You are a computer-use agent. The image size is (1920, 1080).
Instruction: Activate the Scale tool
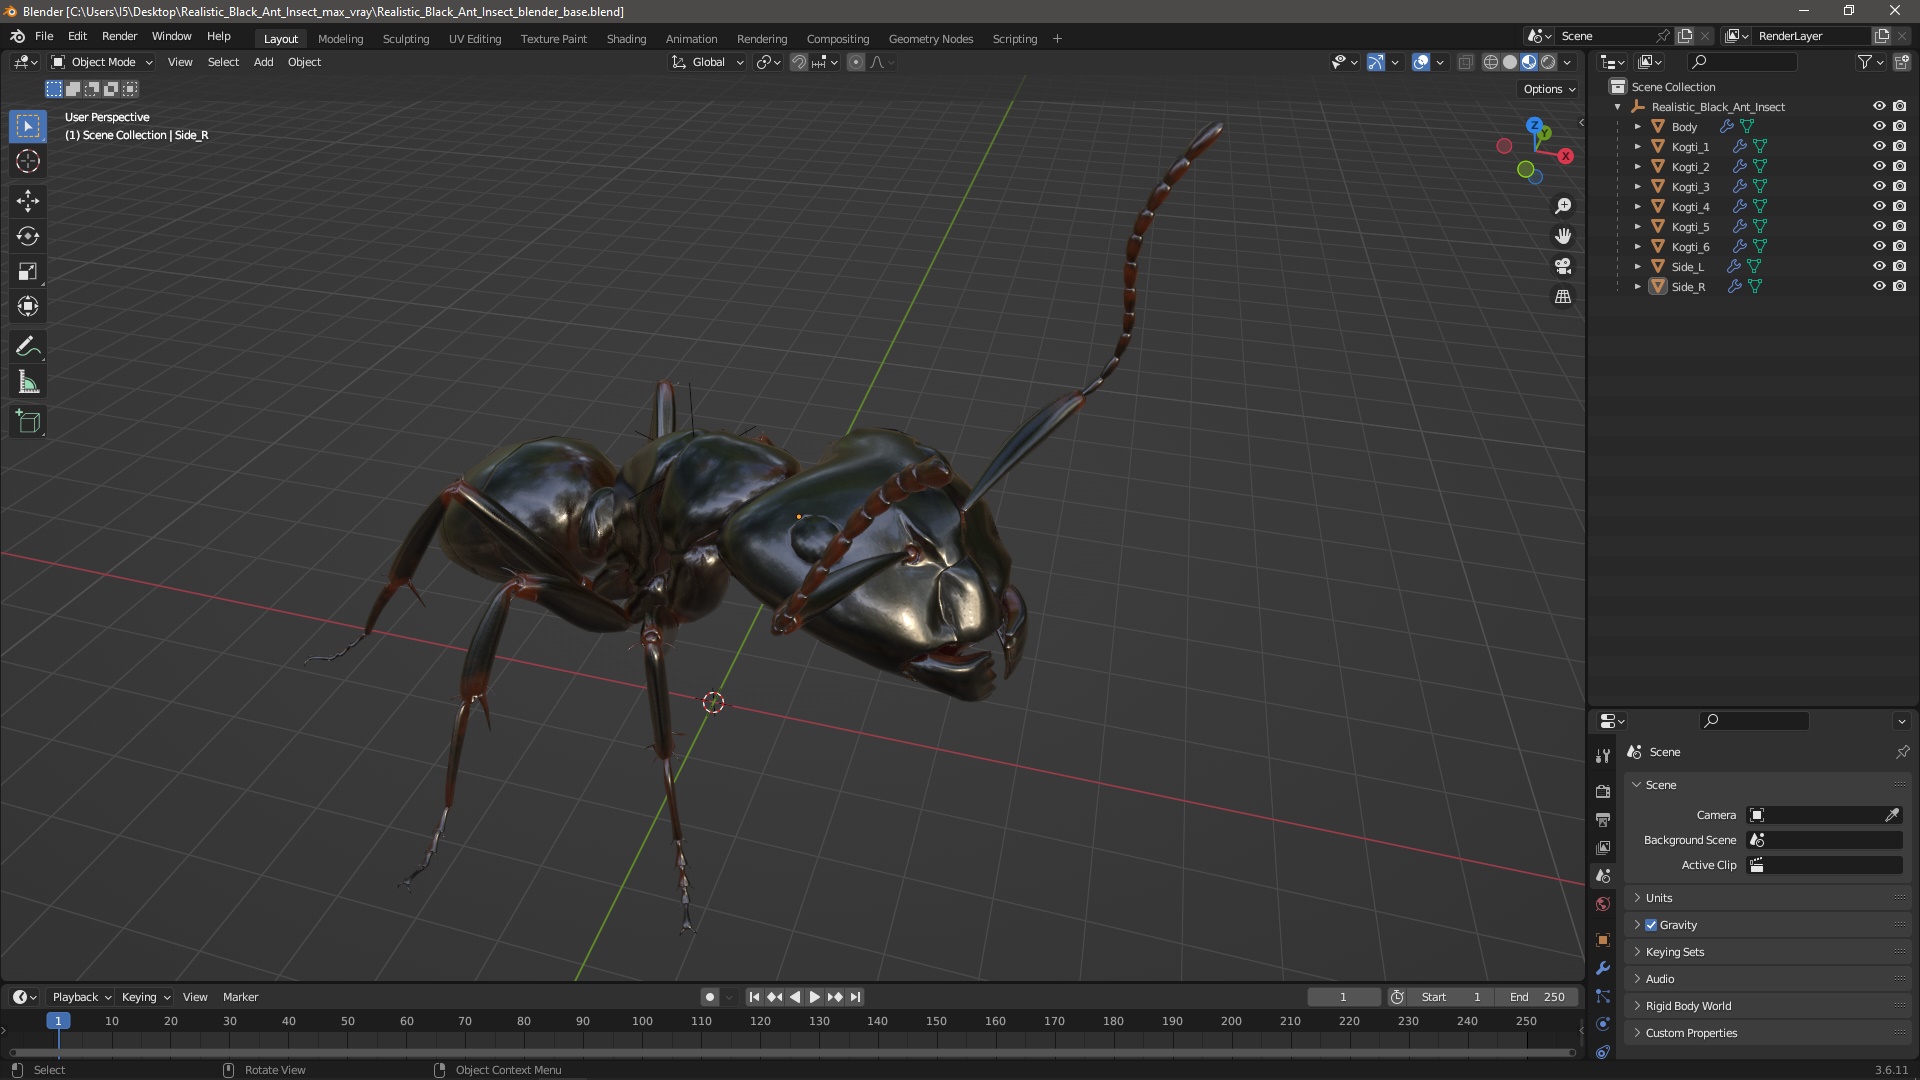pyautogui.click(x=28, y=271)
